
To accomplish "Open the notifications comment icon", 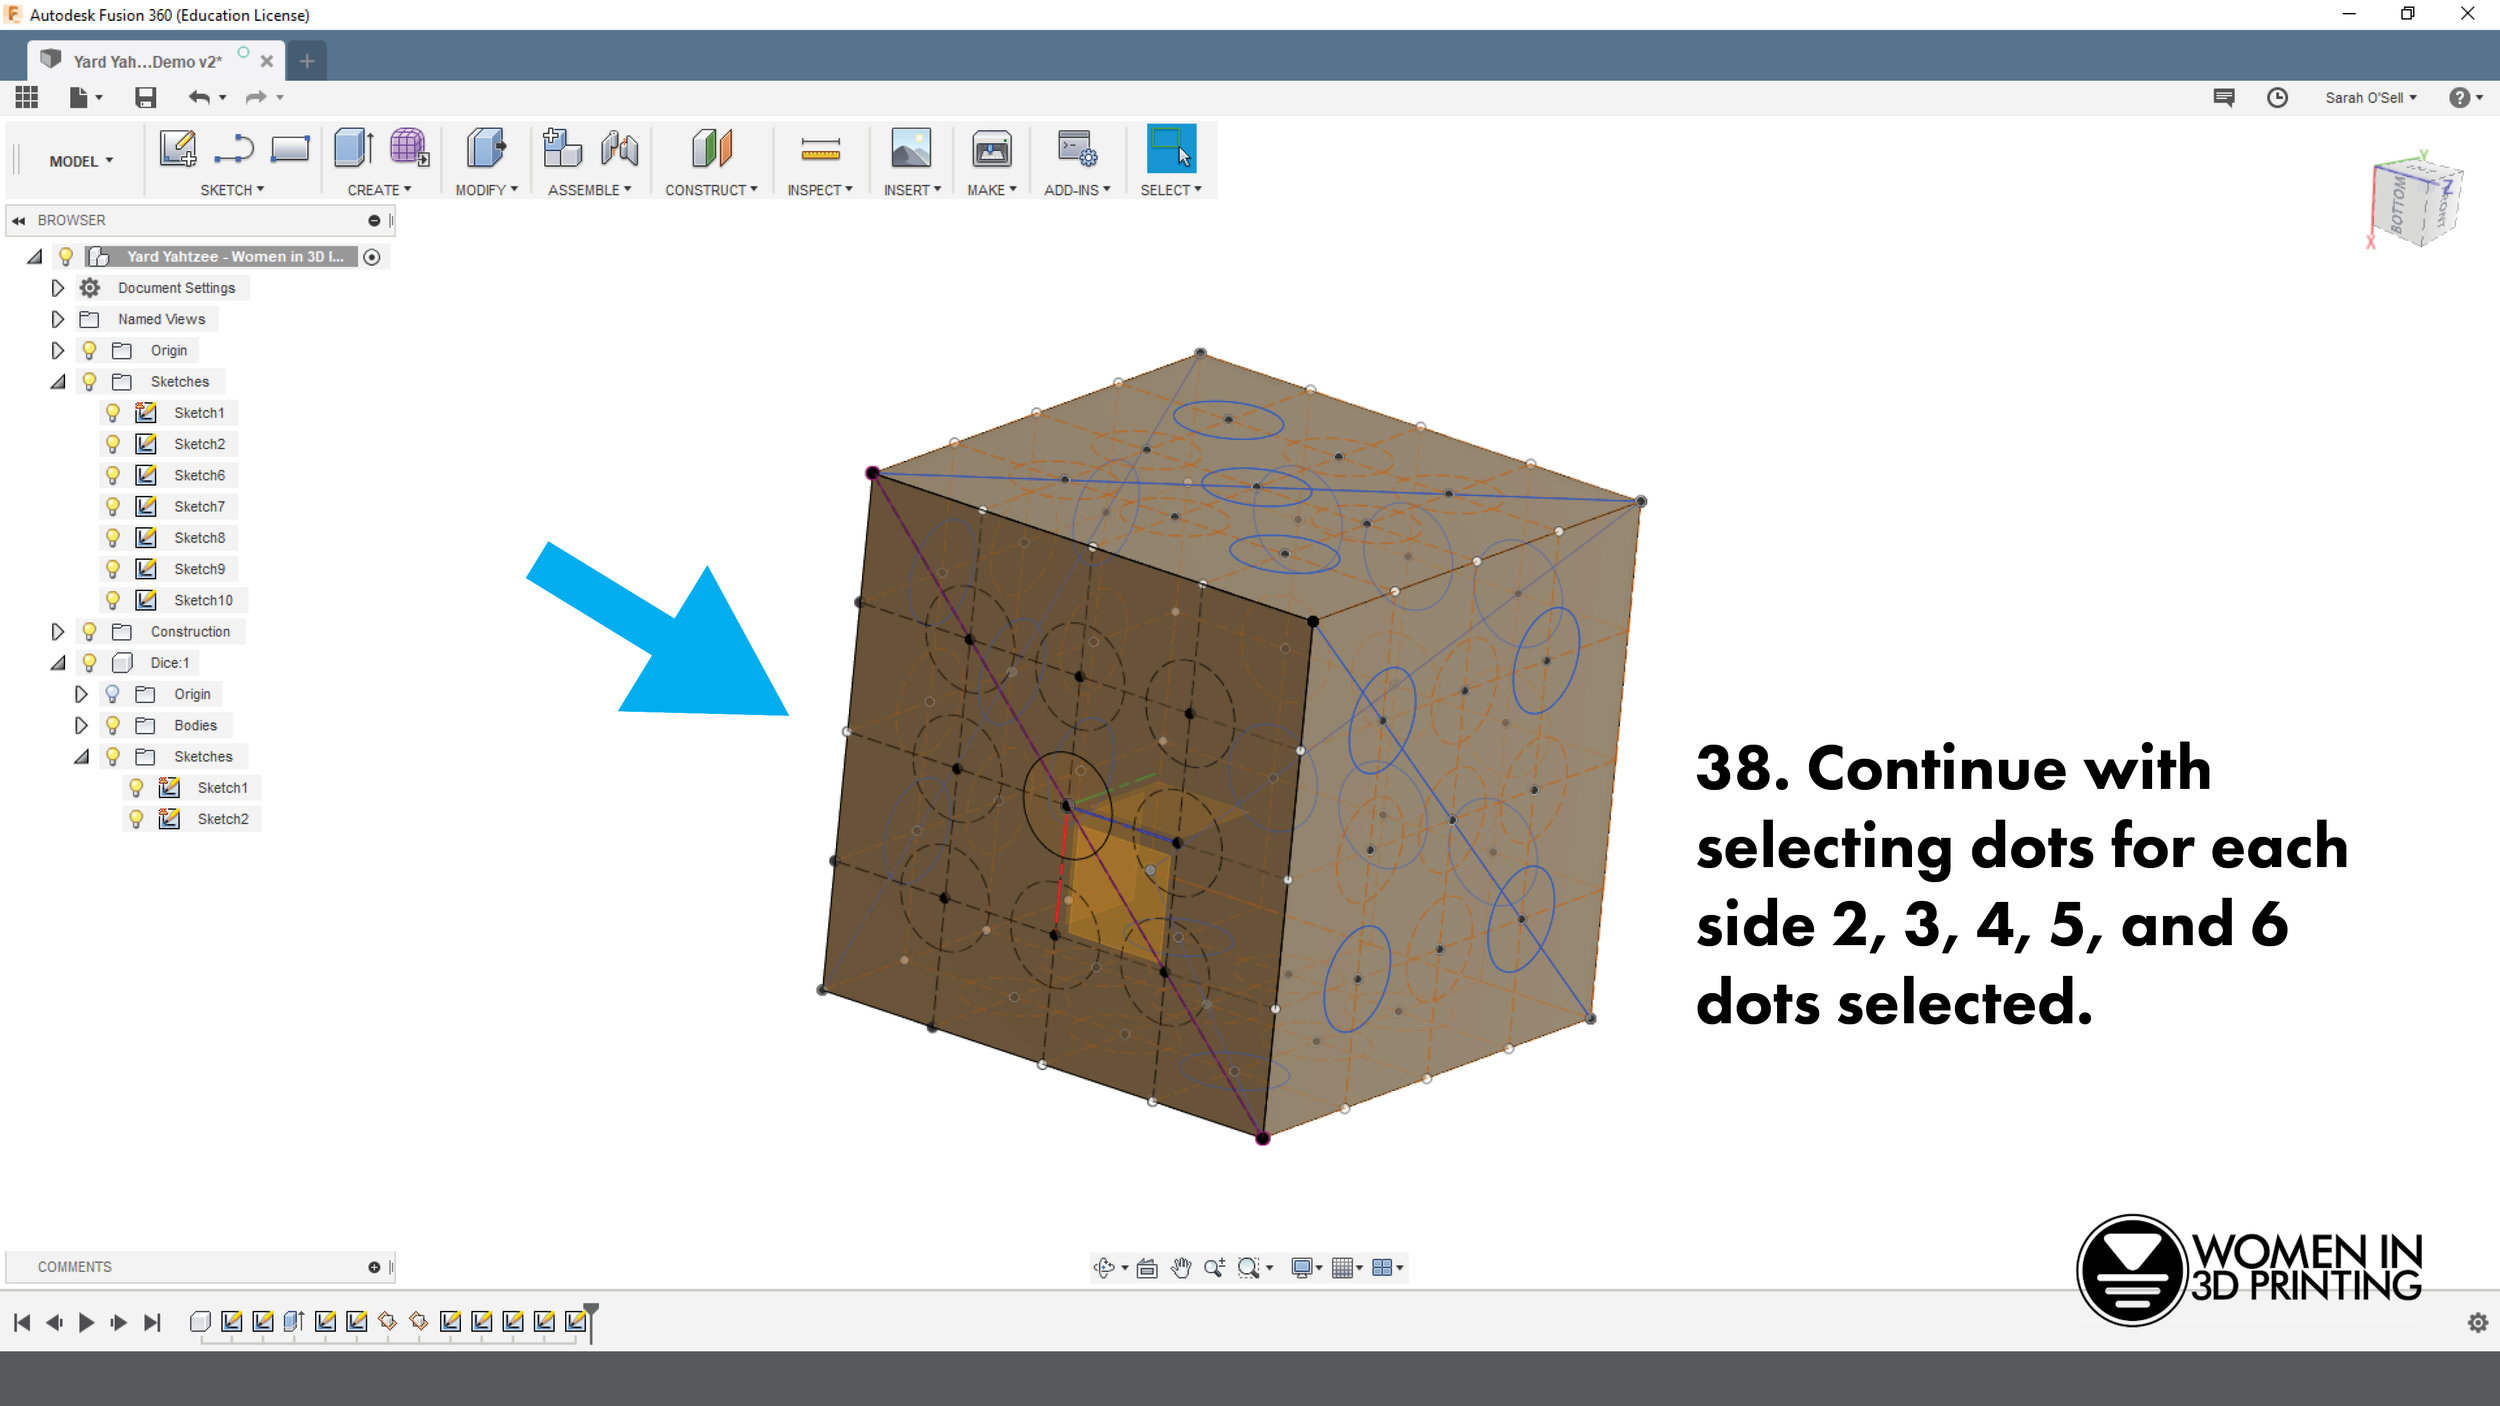I will [2224, 97].
